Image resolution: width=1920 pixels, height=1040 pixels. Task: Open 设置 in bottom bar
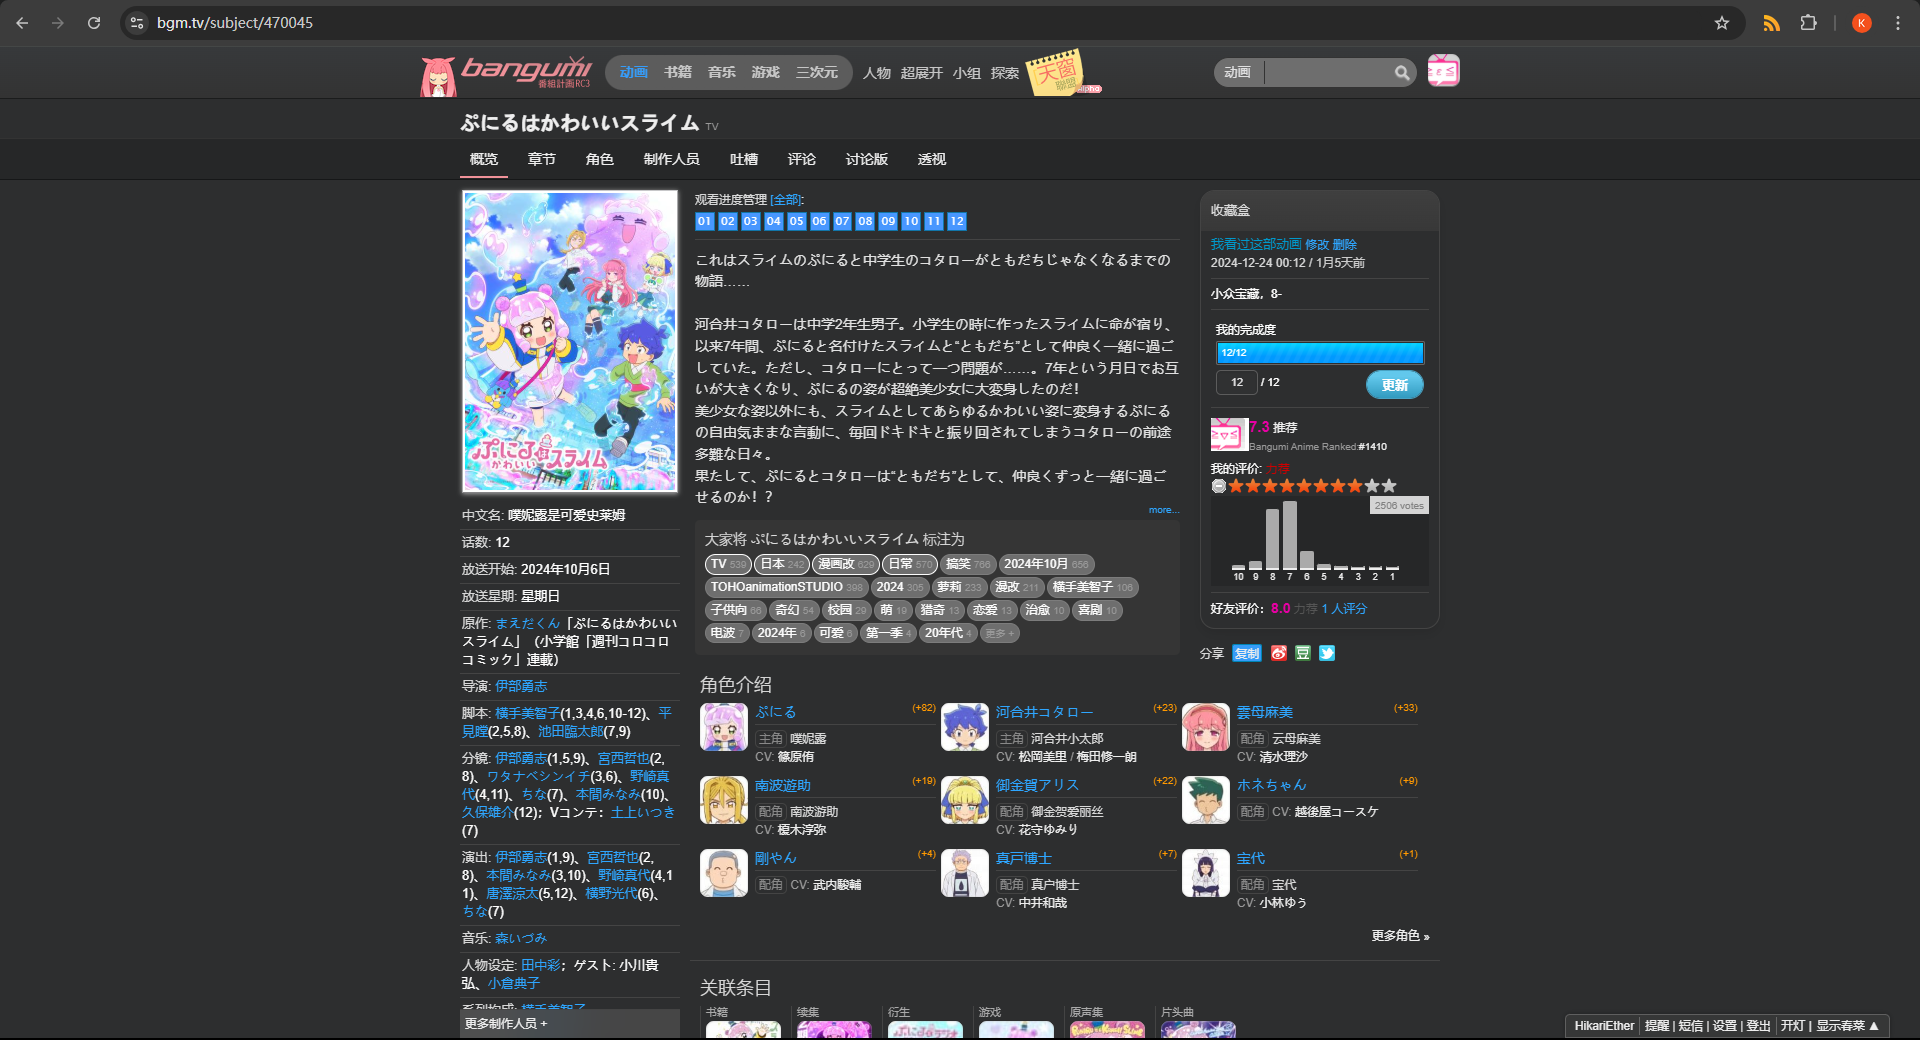coord(1725,1026)
